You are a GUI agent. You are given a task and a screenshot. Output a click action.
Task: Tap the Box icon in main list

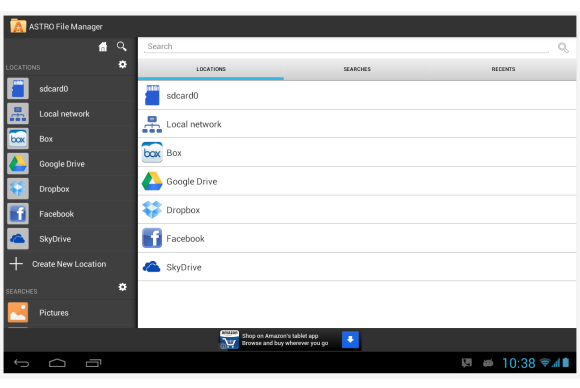coord(152,153)
